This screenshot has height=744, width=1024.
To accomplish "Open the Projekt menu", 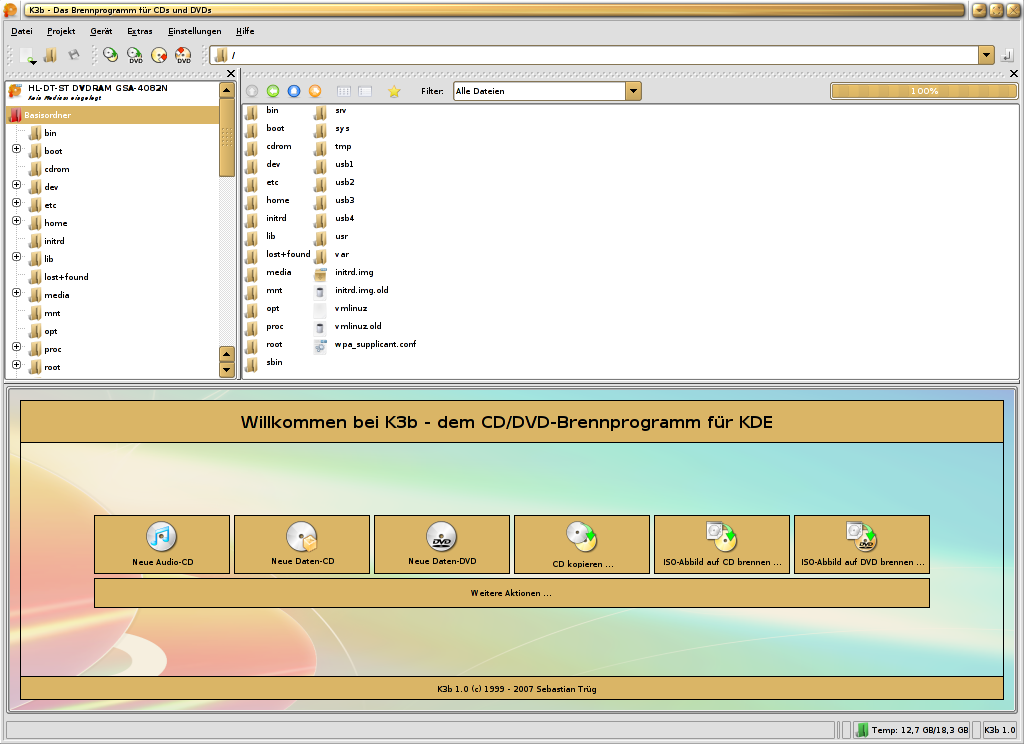I will (x=61, y=31).
